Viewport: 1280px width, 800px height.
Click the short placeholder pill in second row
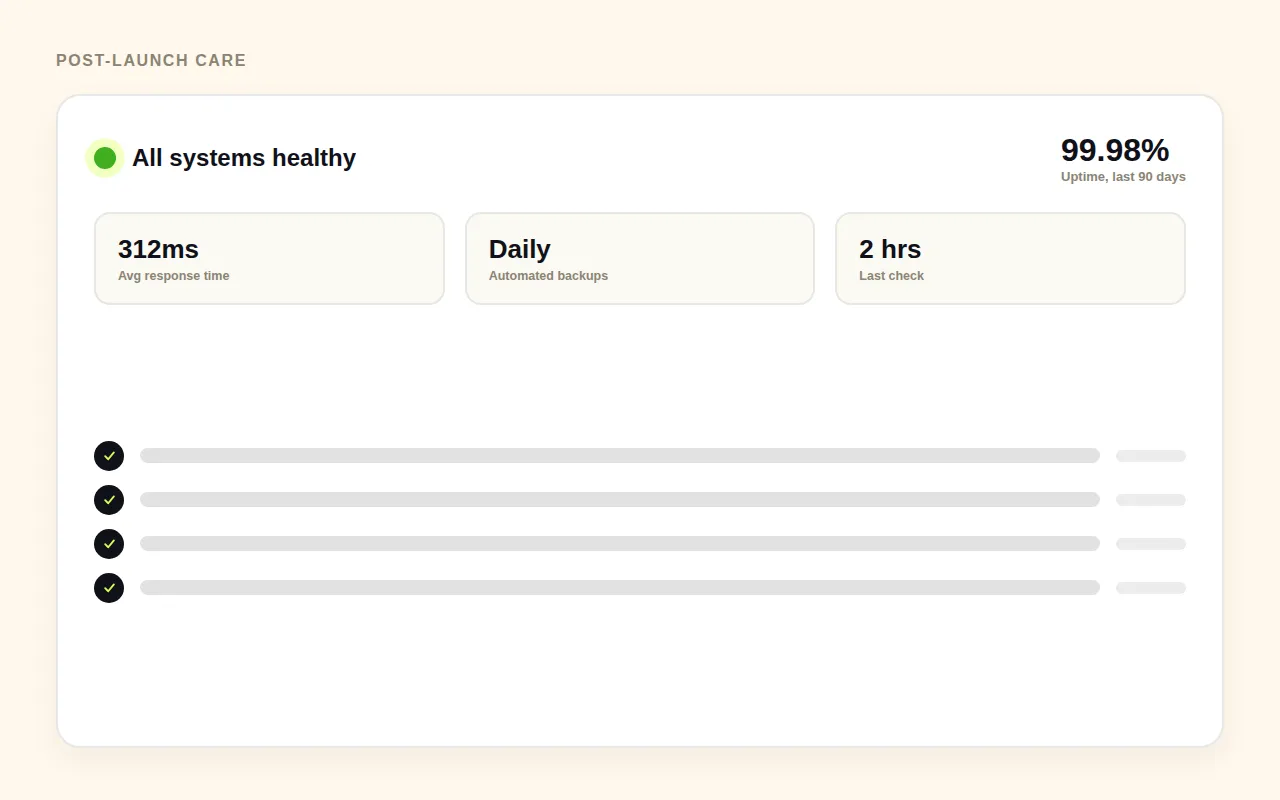tap(1151, 500)
